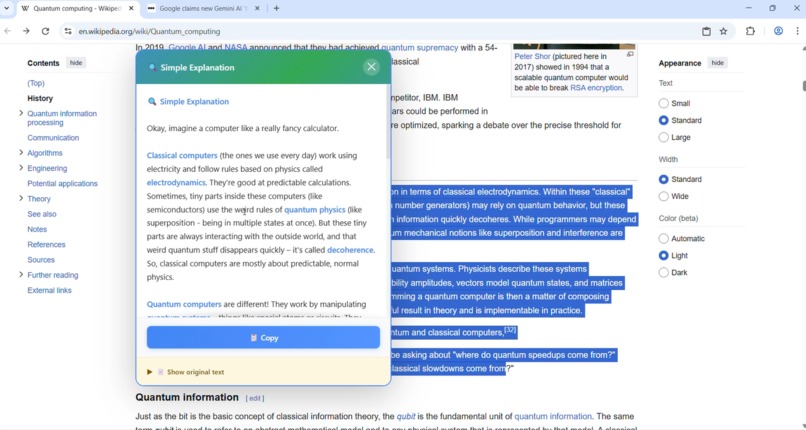Click the address bar URL field
Screen dimensions: 806x430
[x=386, y=31]
